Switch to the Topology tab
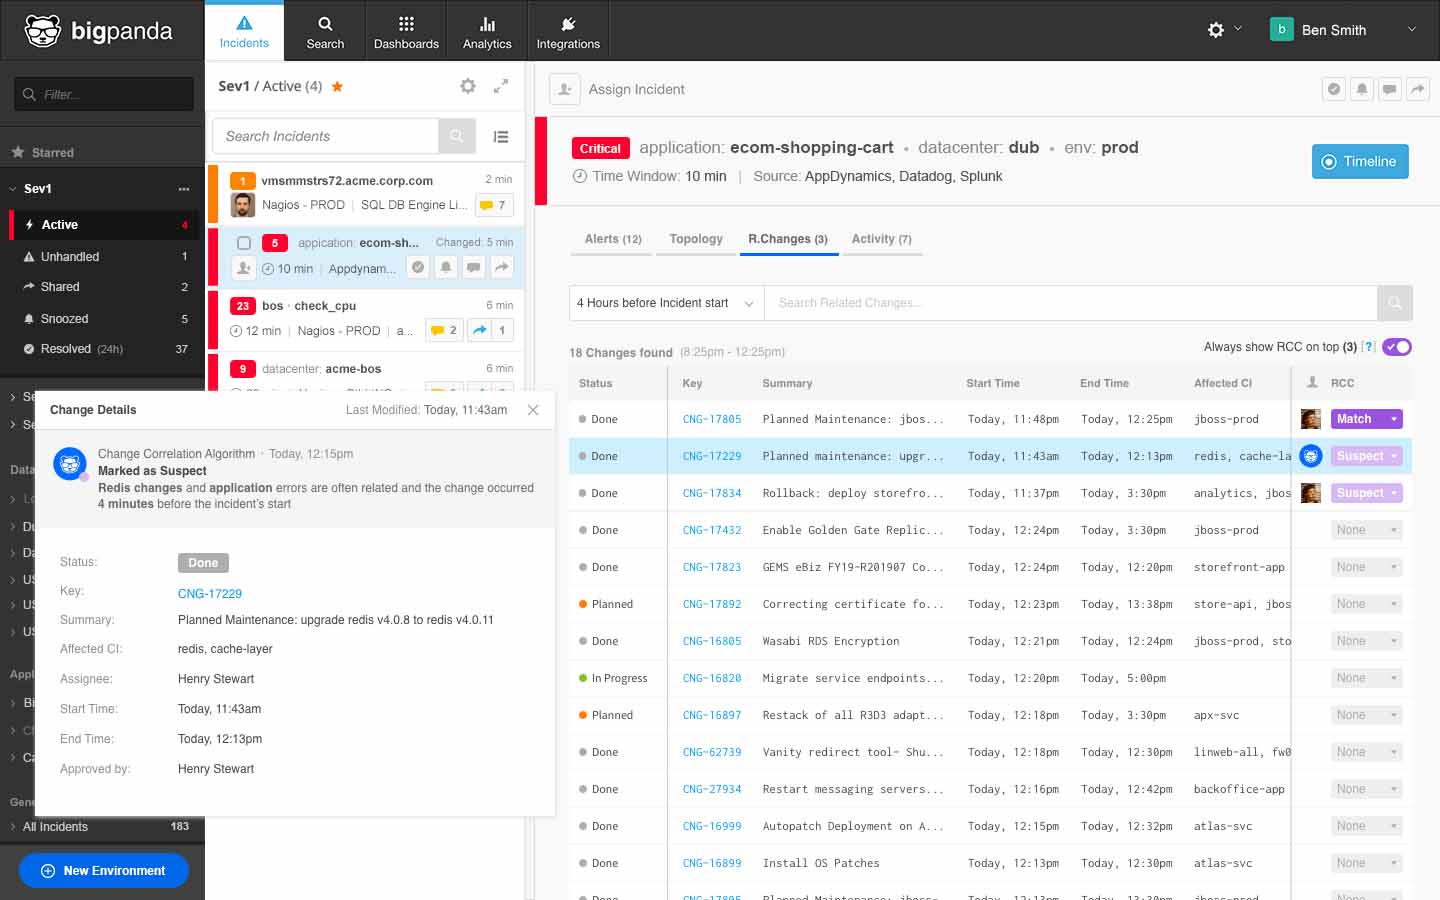The image size is (1440, 900). tap(695, 239)
